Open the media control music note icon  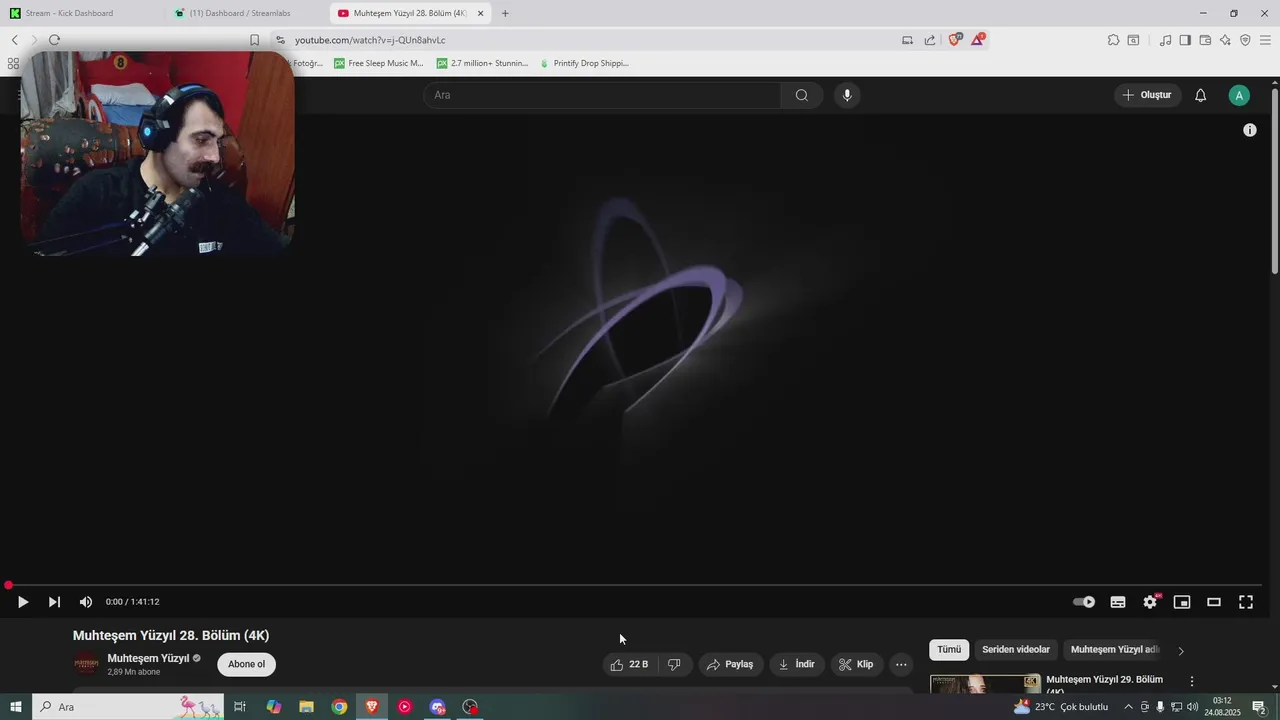coord(1165,40)
